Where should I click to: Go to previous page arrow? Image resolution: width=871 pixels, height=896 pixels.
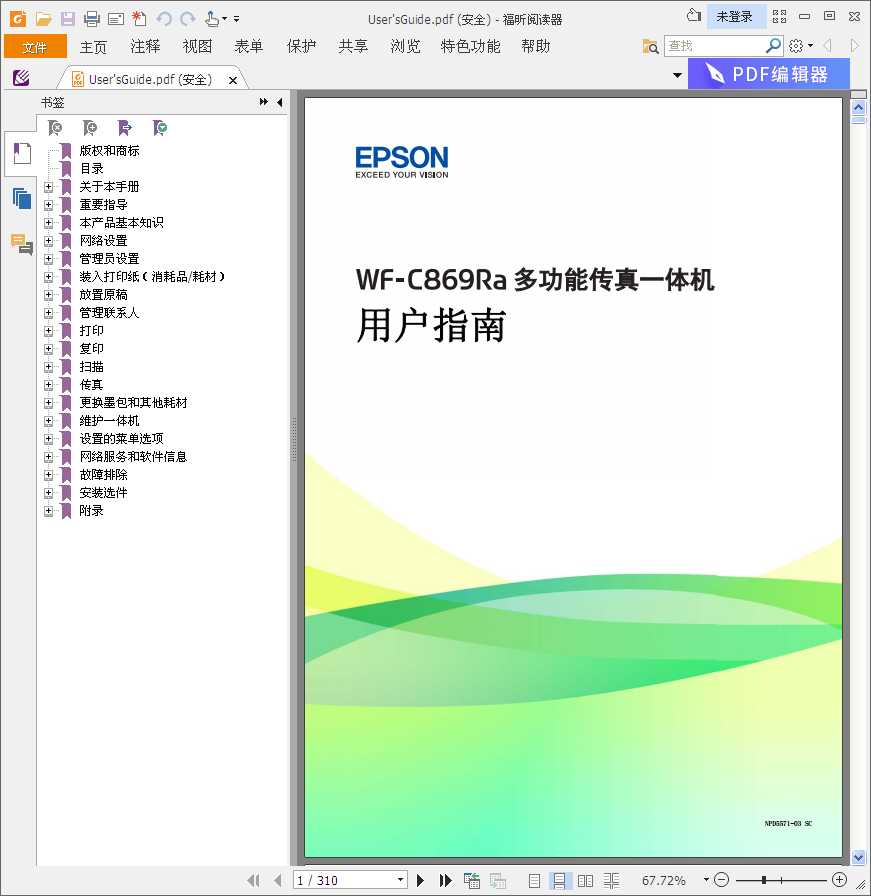coord(278,880)
